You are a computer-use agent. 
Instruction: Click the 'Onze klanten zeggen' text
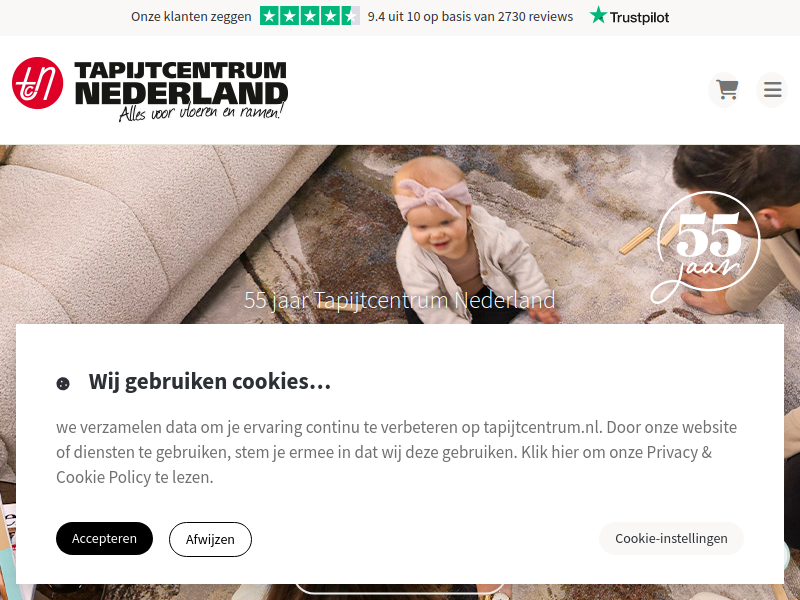[x=191, y=17]
